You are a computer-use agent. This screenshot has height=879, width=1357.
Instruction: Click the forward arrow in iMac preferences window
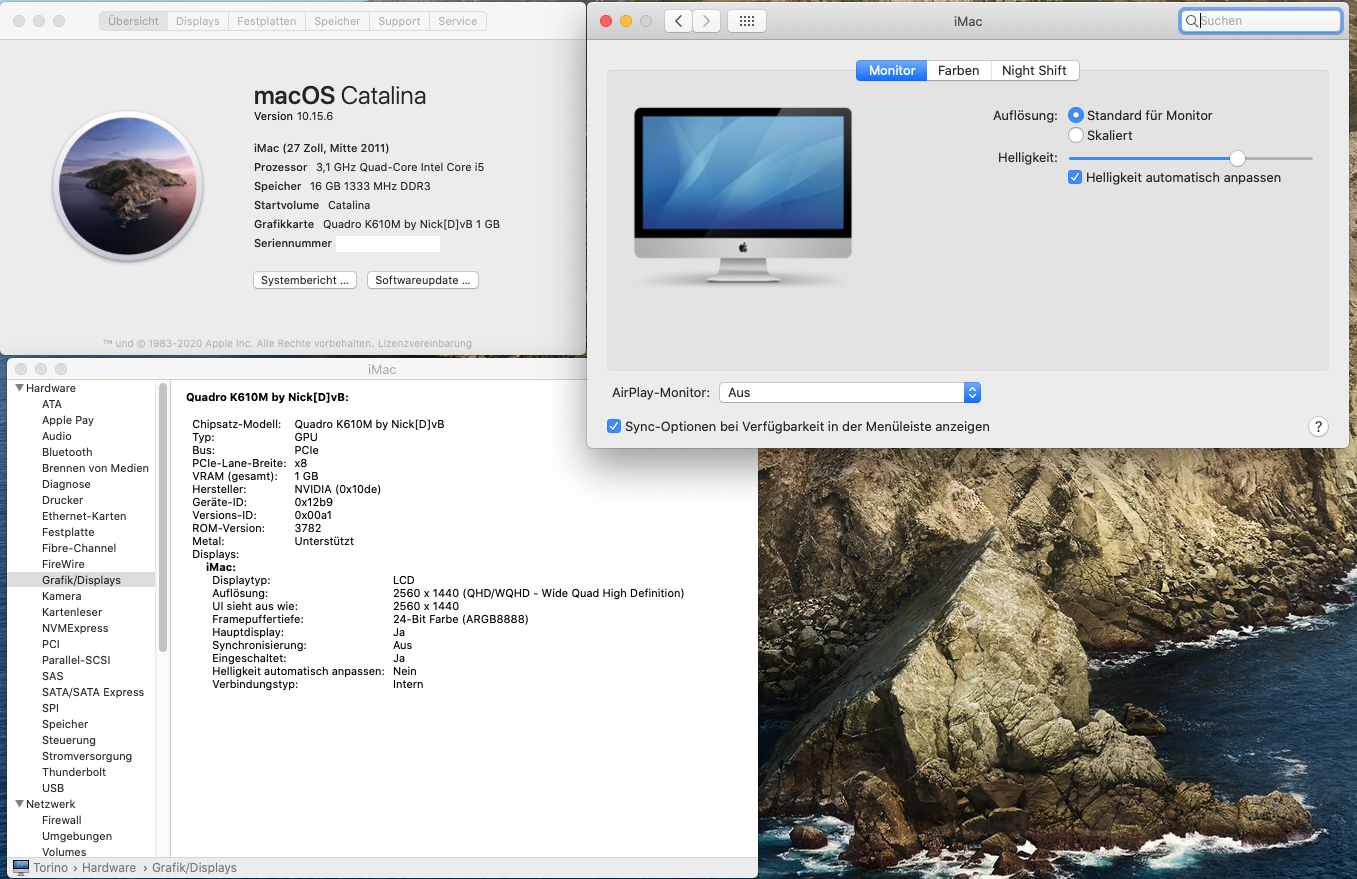tap(706, 21)
